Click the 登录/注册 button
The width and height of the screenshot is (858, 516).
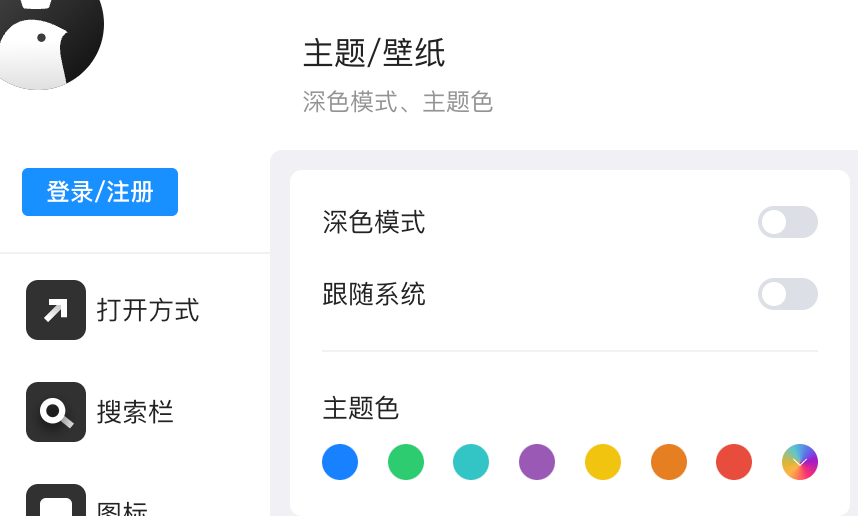pos(100,192)
